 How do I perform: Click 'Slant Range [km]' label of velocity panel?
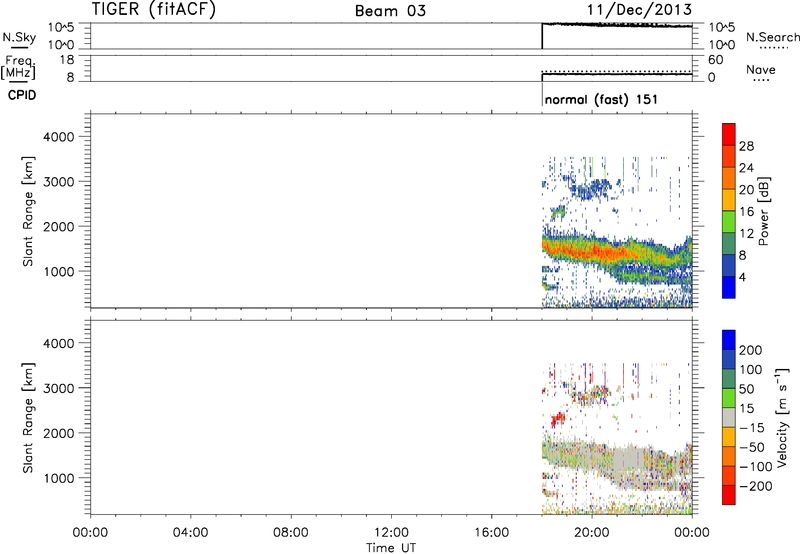[28, 418]
